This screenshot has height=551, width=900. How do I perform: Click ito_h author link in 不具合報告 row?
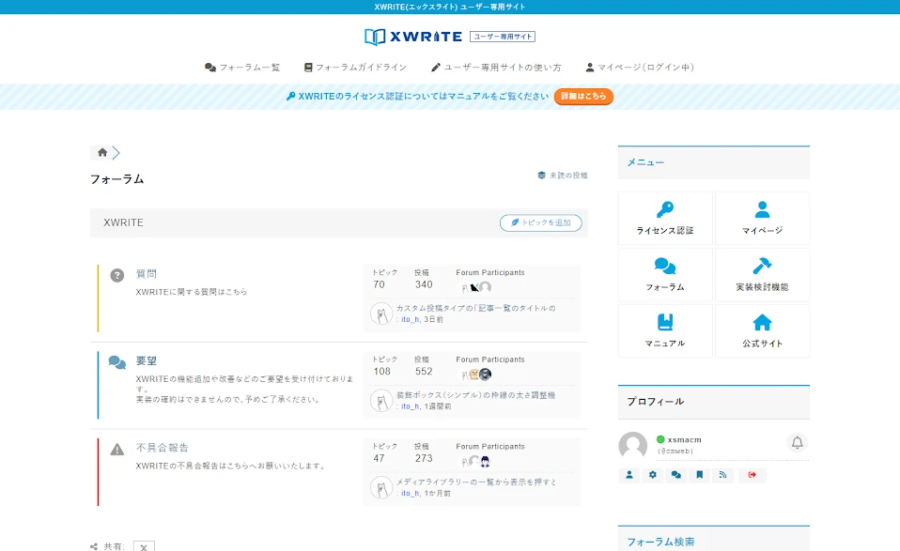[x=410, y=494]
